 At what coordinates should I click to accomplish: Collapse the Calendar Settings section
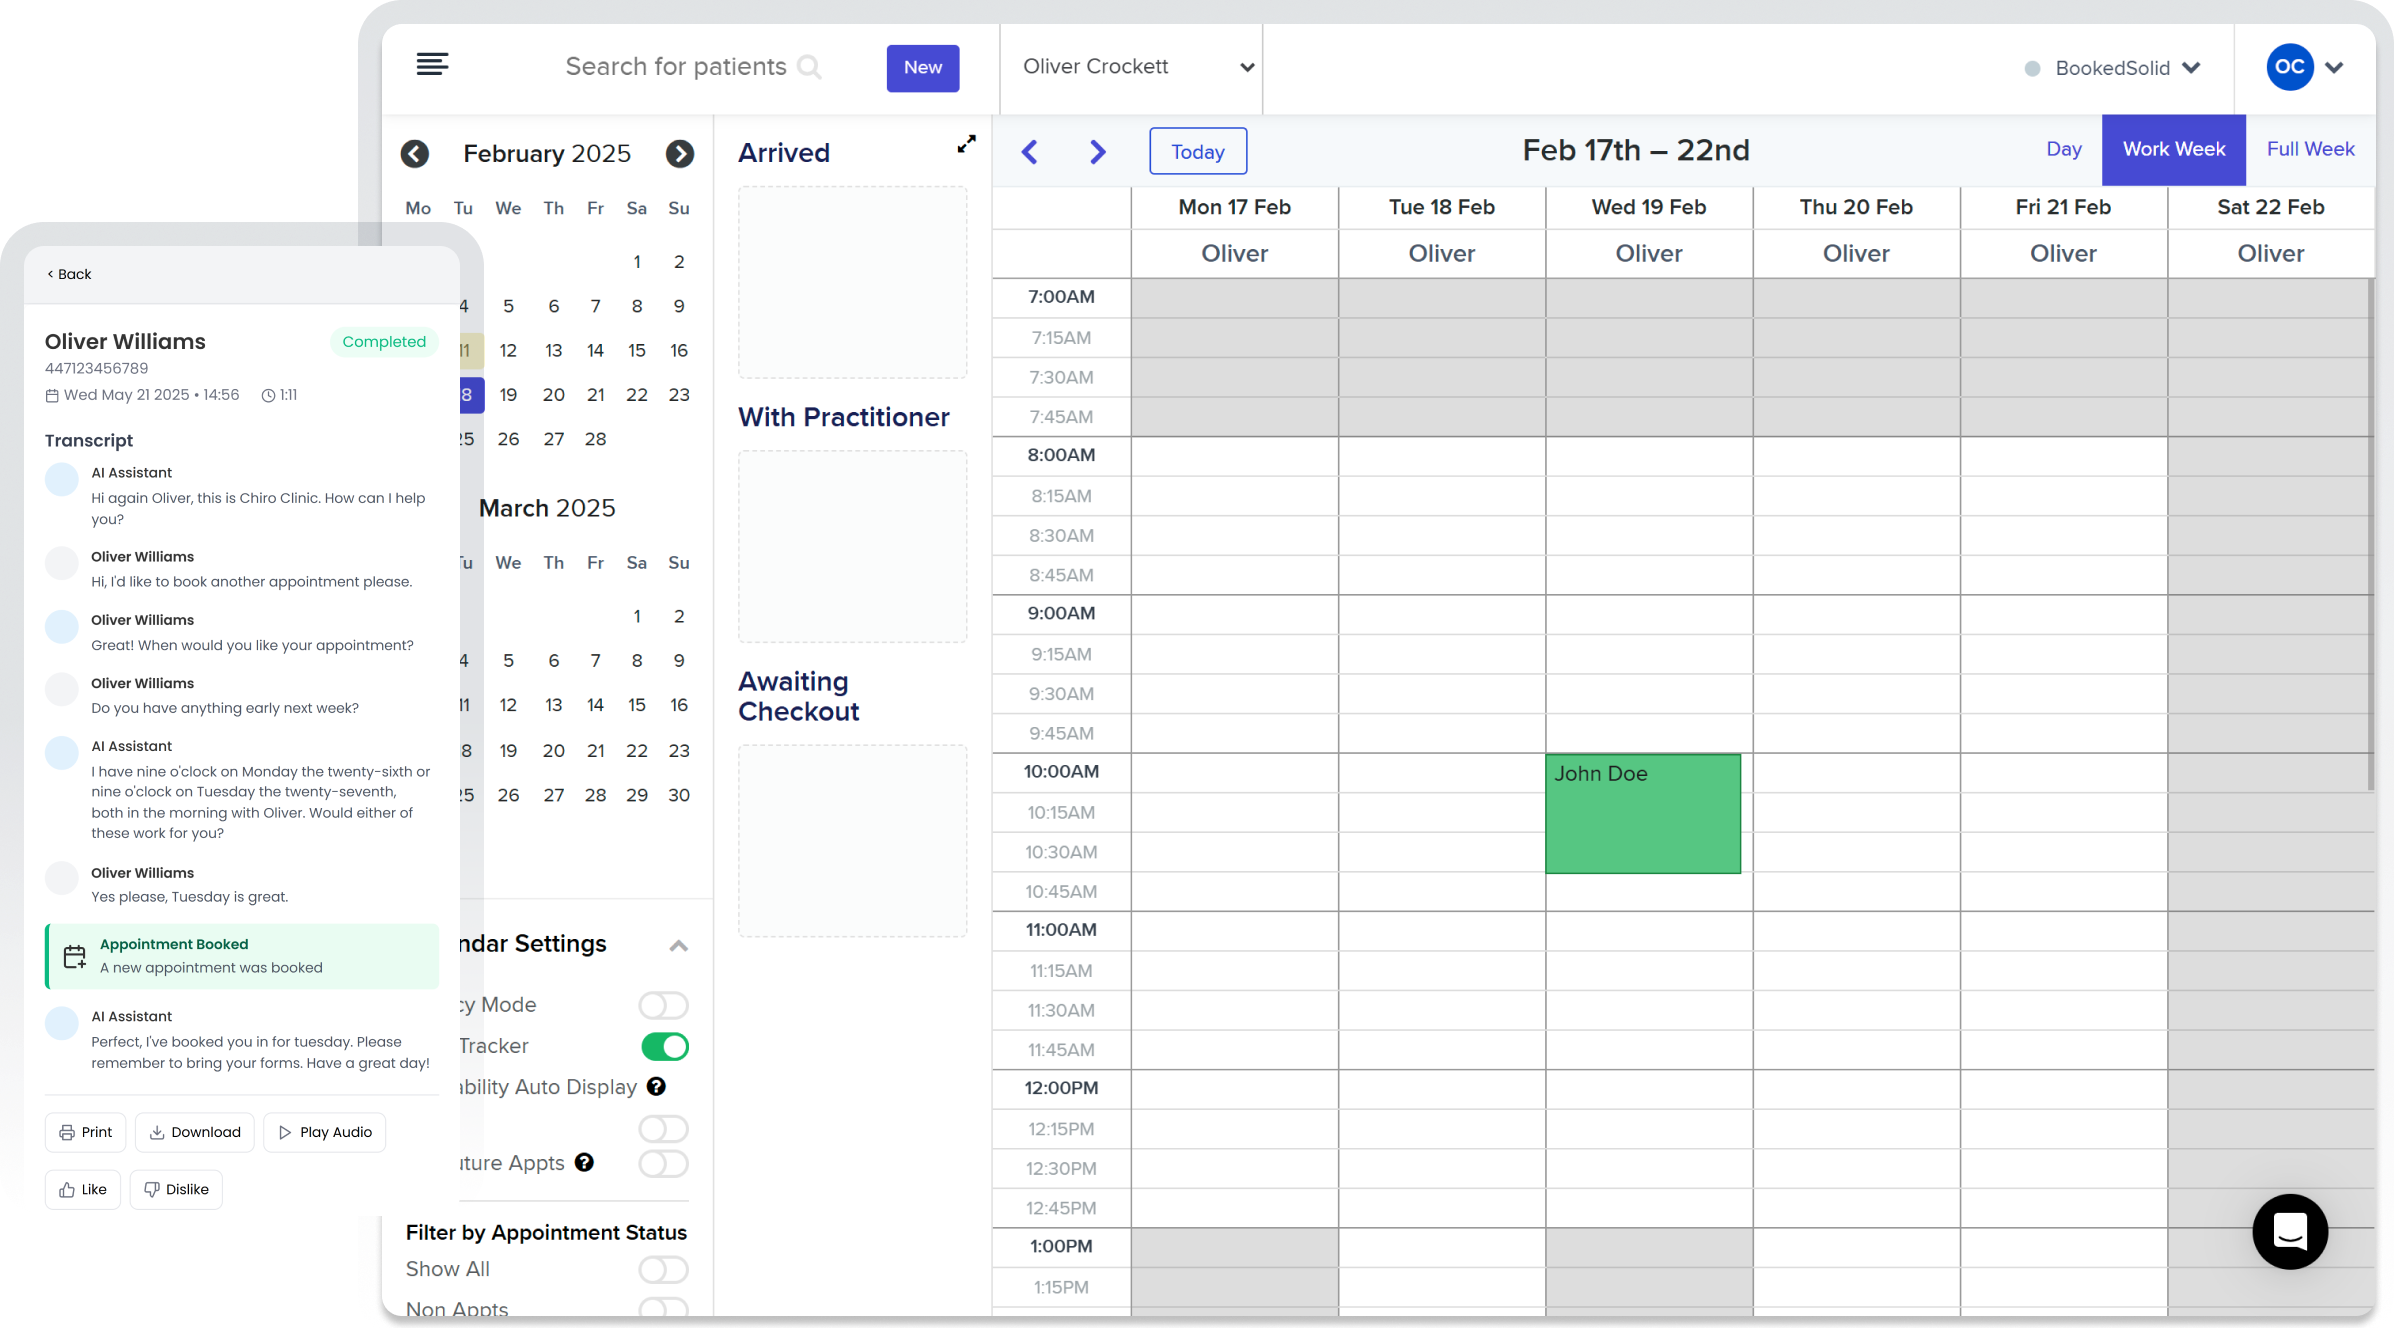[x=678, y=945]
